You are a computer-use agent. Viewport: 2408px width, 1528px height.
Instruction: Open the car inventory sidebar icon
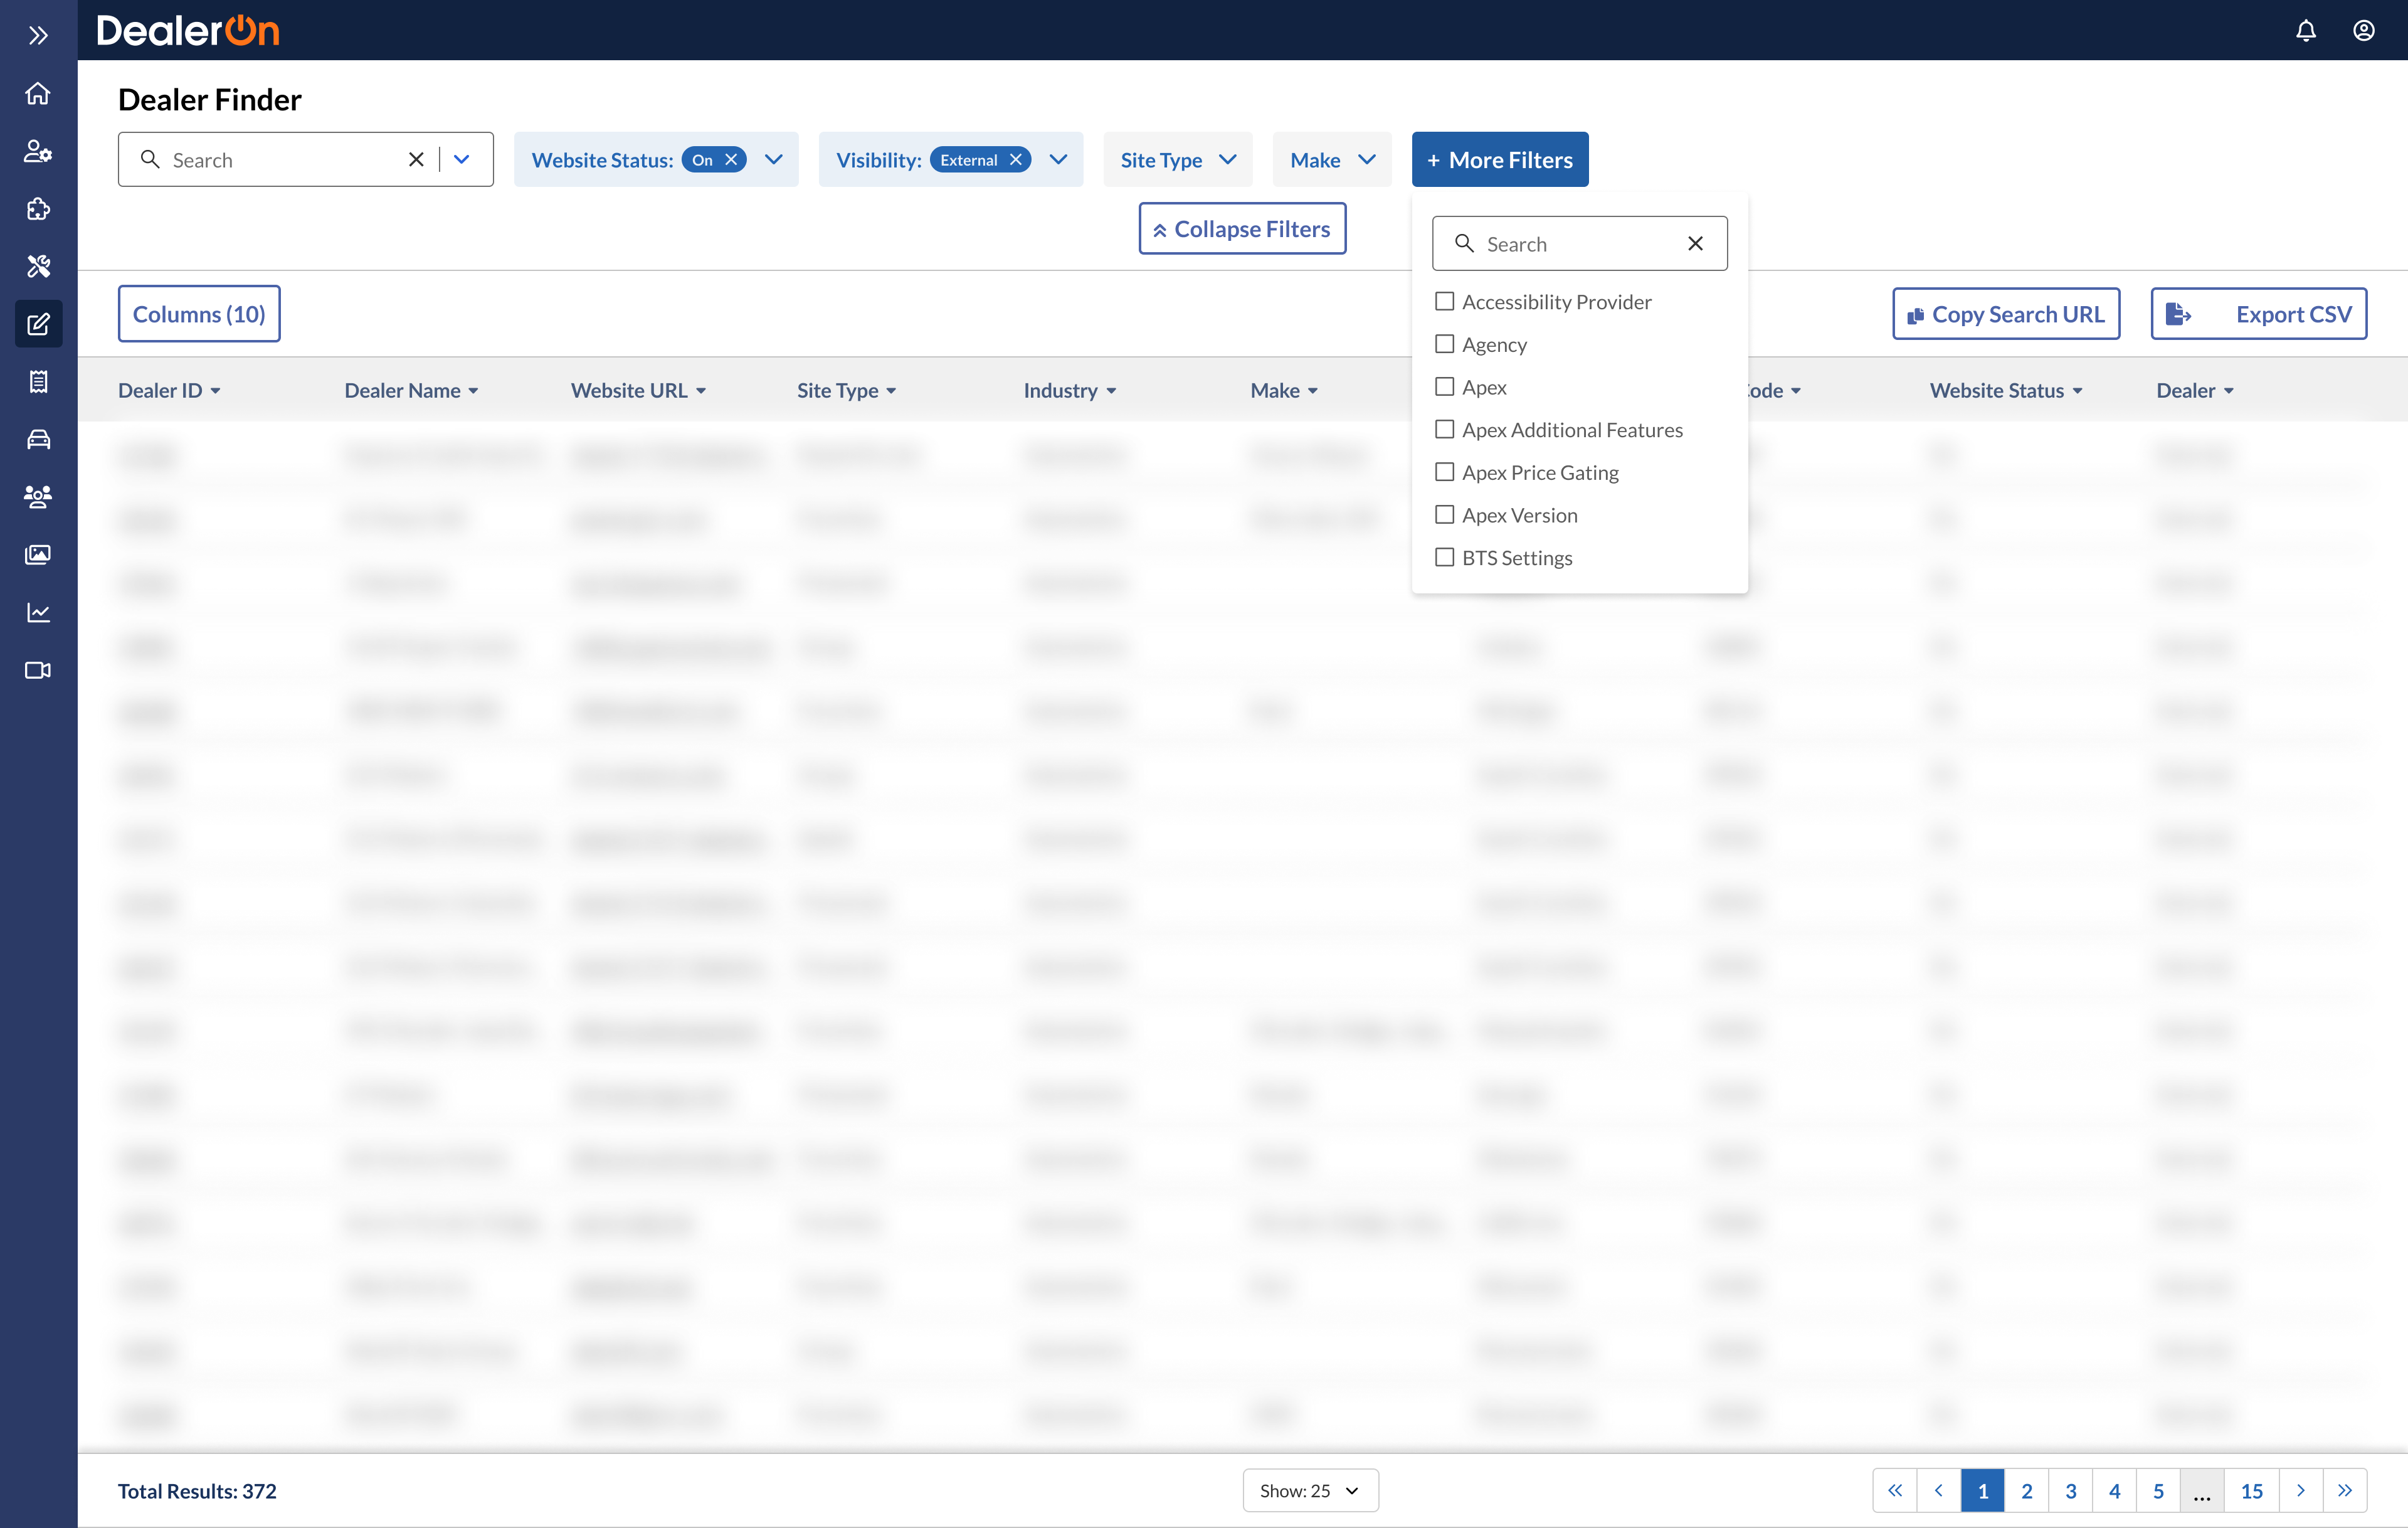[x=38, y=439]
